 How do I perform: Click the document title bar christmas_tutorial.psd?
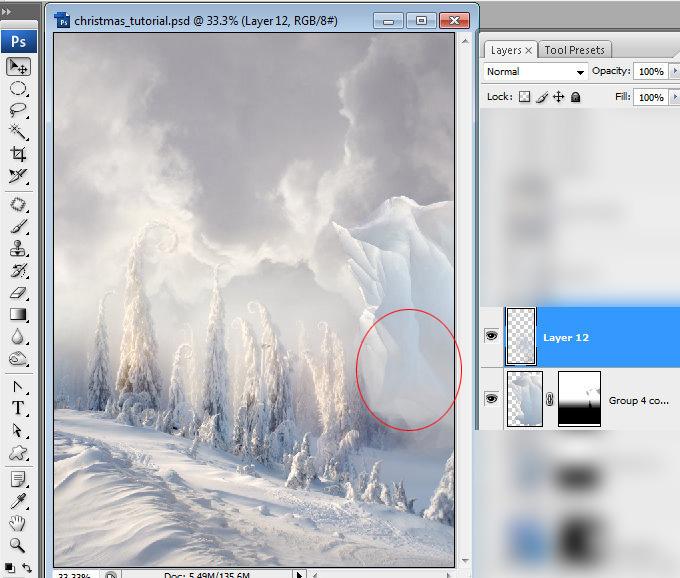(x=206, y=21)
